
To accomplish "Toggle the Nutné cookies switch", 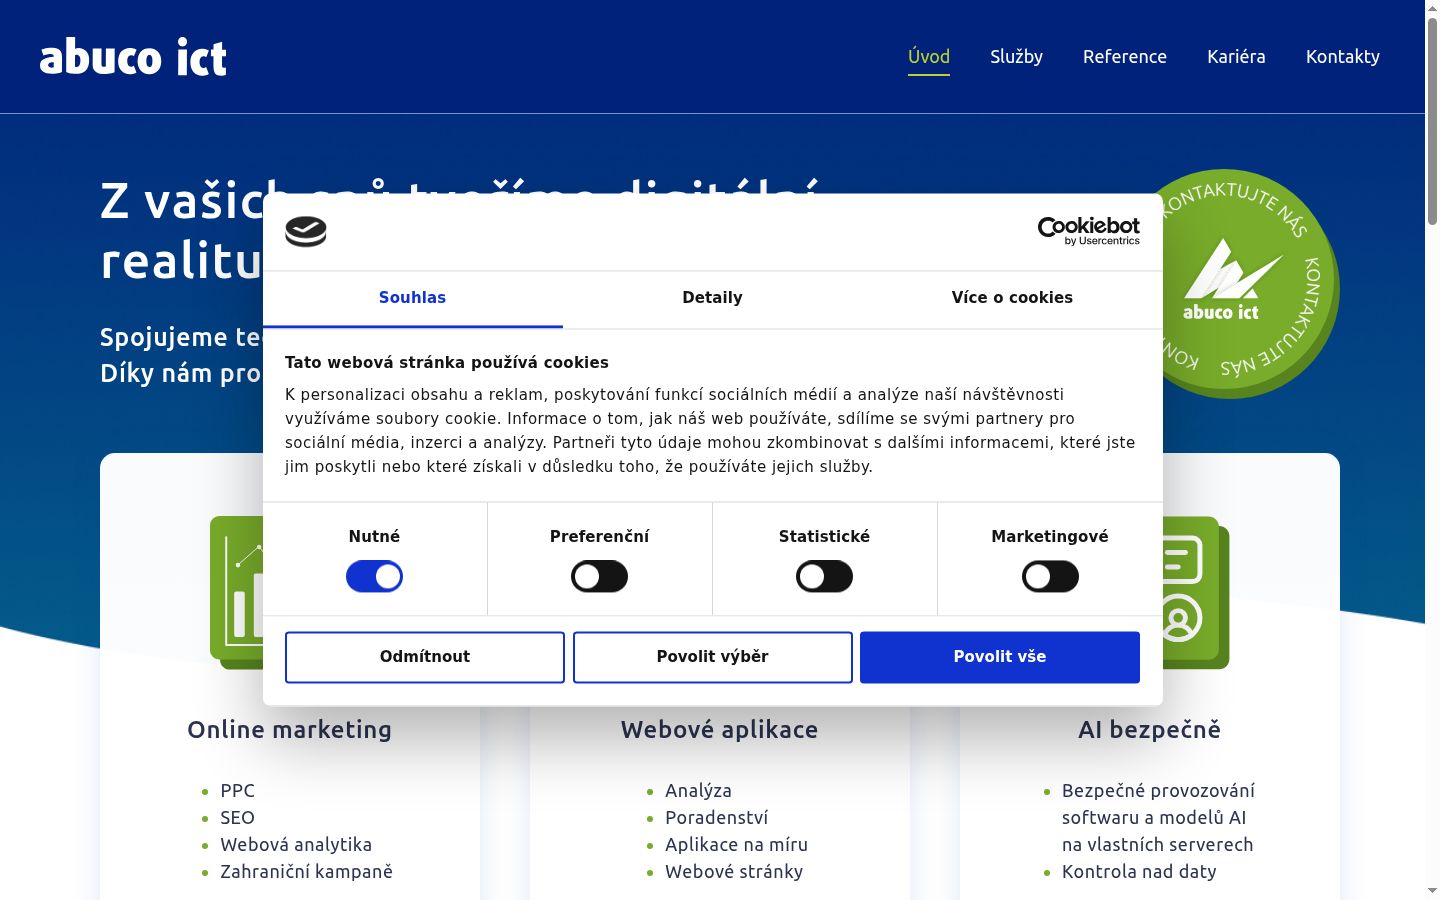I will [374, 576].
